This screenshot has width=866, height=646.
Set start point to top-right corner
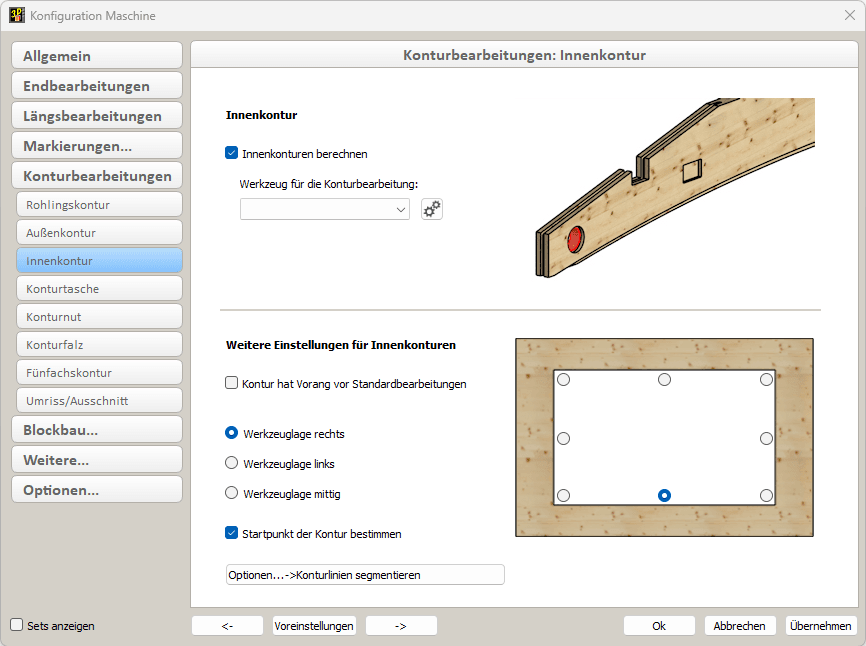point(766,379)
